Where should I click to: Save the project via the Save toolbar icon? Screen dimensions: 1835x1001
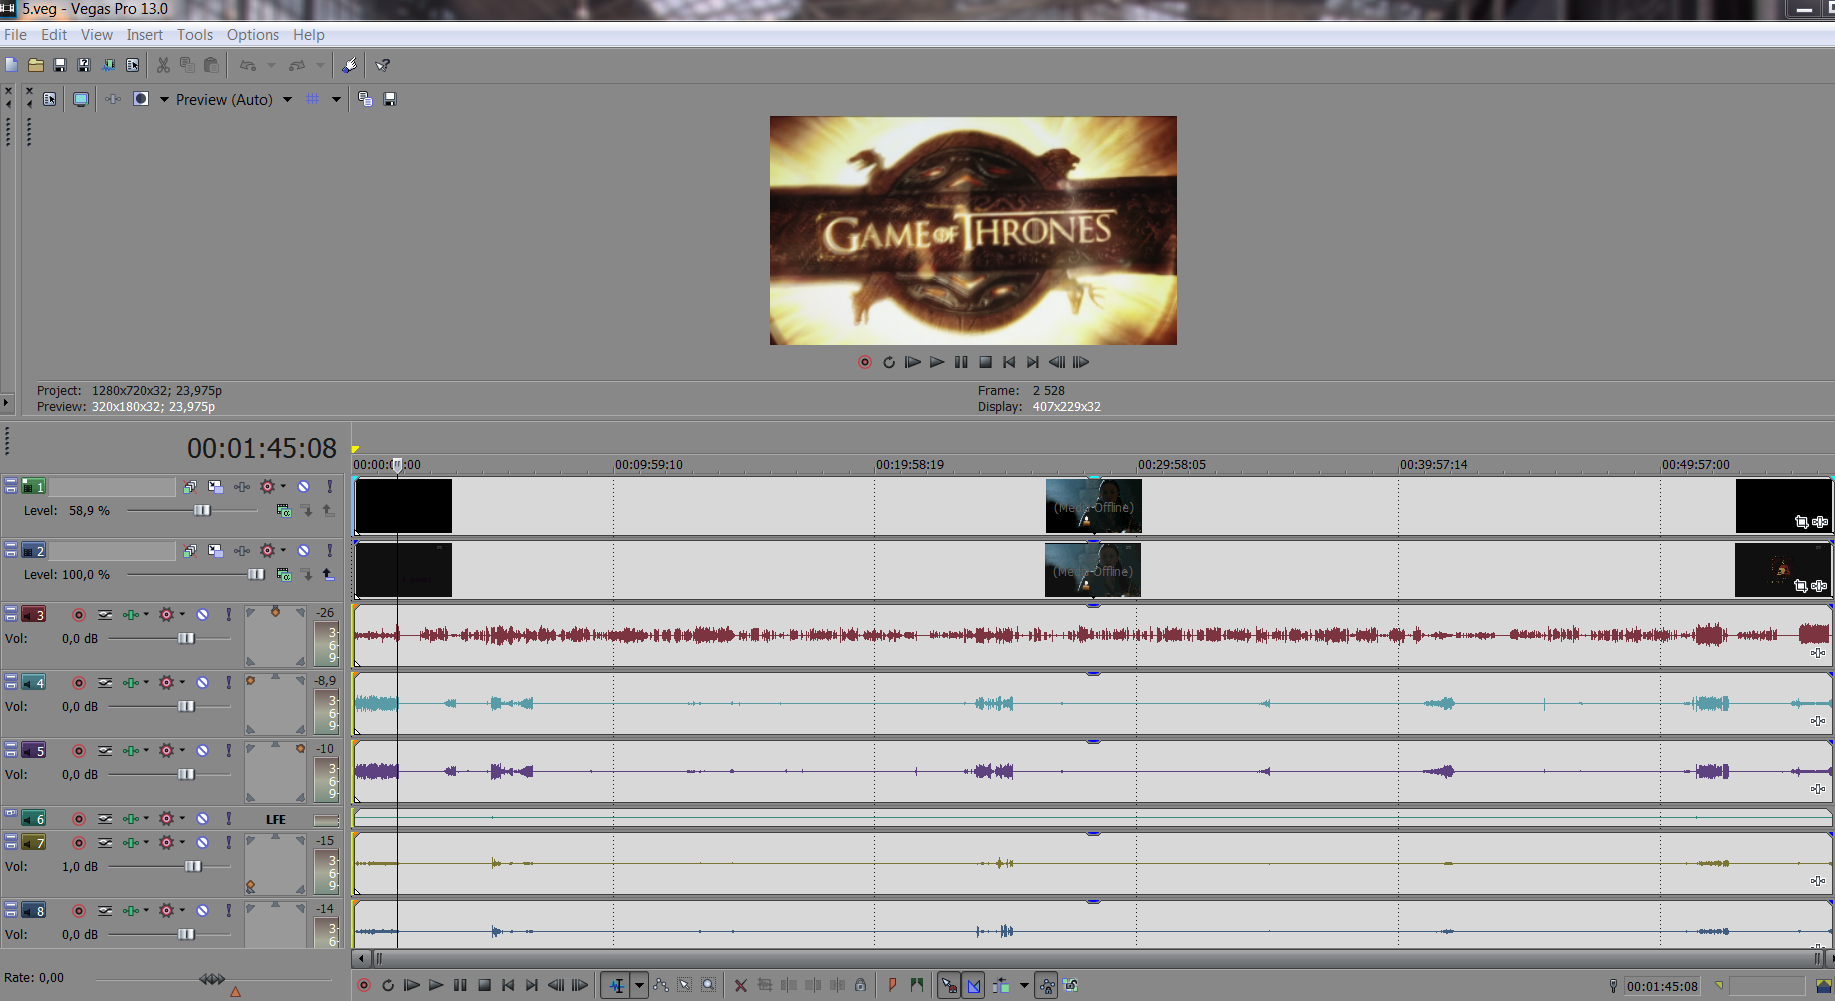[x=60, y=65]
